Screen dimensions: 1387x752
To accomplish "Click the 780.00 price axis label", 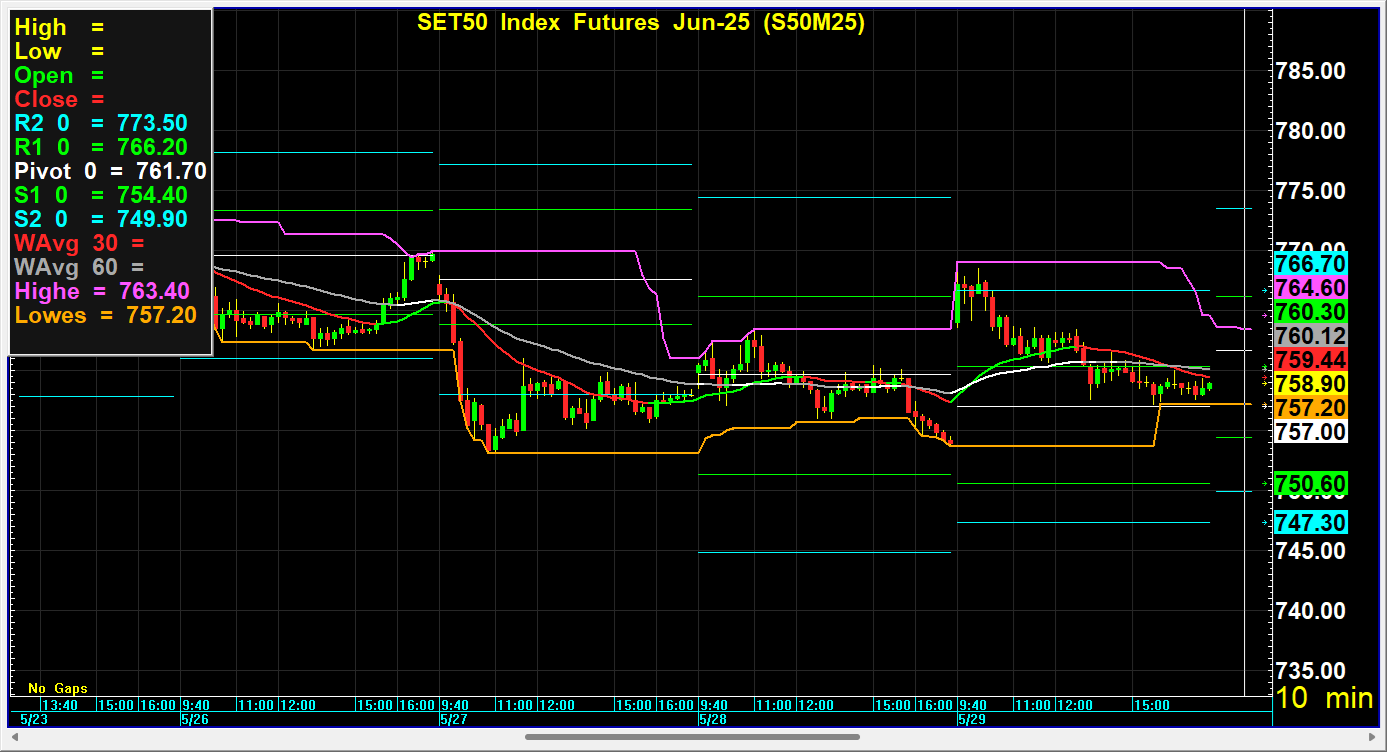I will pyautogui.click(x=1310, y=131).
